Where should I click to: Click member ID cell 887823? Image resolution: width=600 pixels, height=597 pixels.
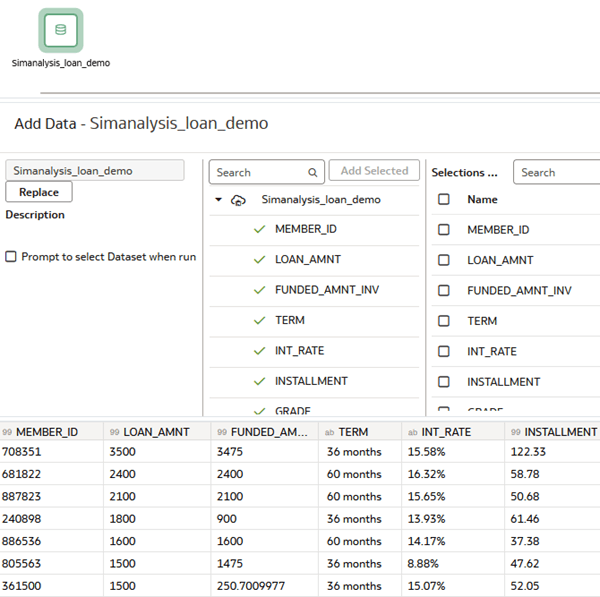(x=51, y=496)
